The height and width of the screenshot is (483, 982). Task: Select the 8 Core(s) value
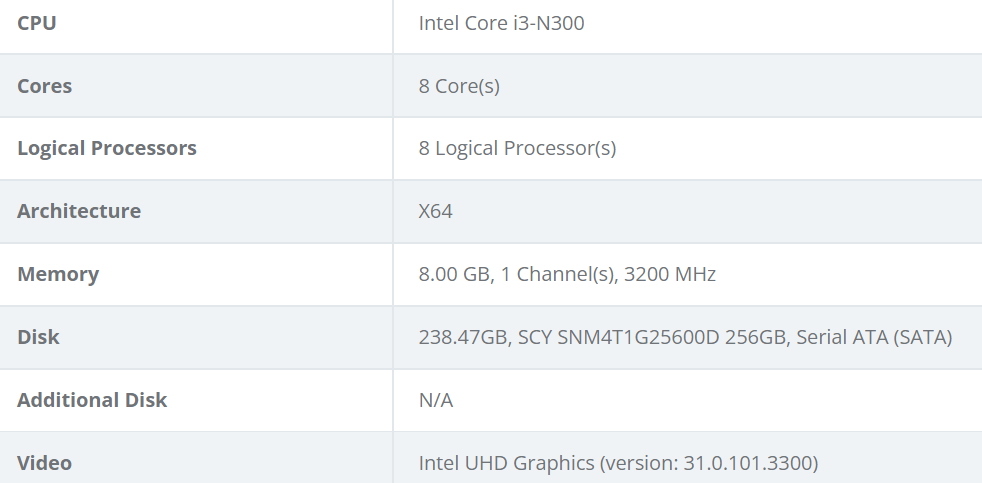pyautogui.click(x=459, y=86)
